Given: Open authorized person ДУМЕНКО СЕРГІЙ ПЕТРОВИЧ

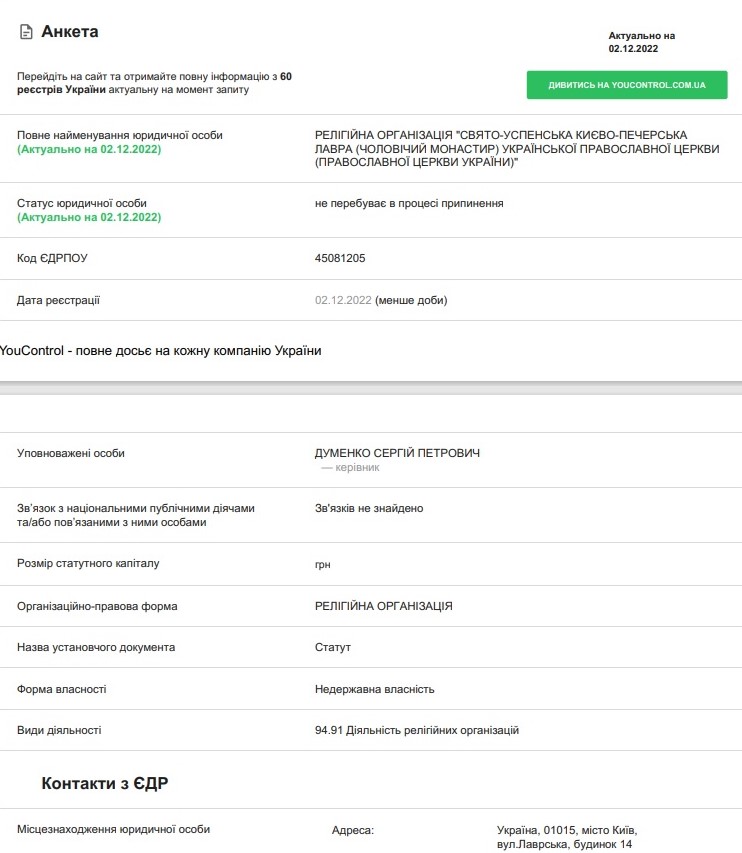Looking at the screenshot, I should point(397,453).
